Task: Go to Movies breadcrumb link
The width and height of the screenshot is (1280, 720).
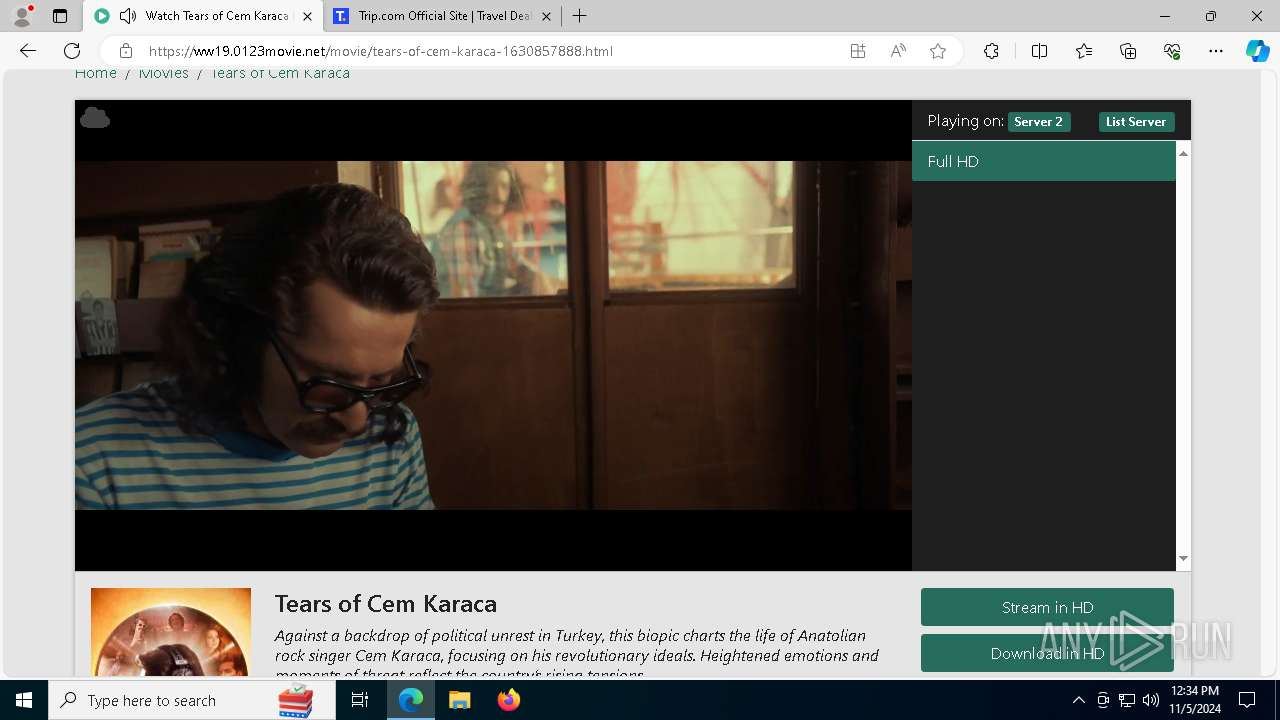Action: pyautogui.click(x=163, y=73)
